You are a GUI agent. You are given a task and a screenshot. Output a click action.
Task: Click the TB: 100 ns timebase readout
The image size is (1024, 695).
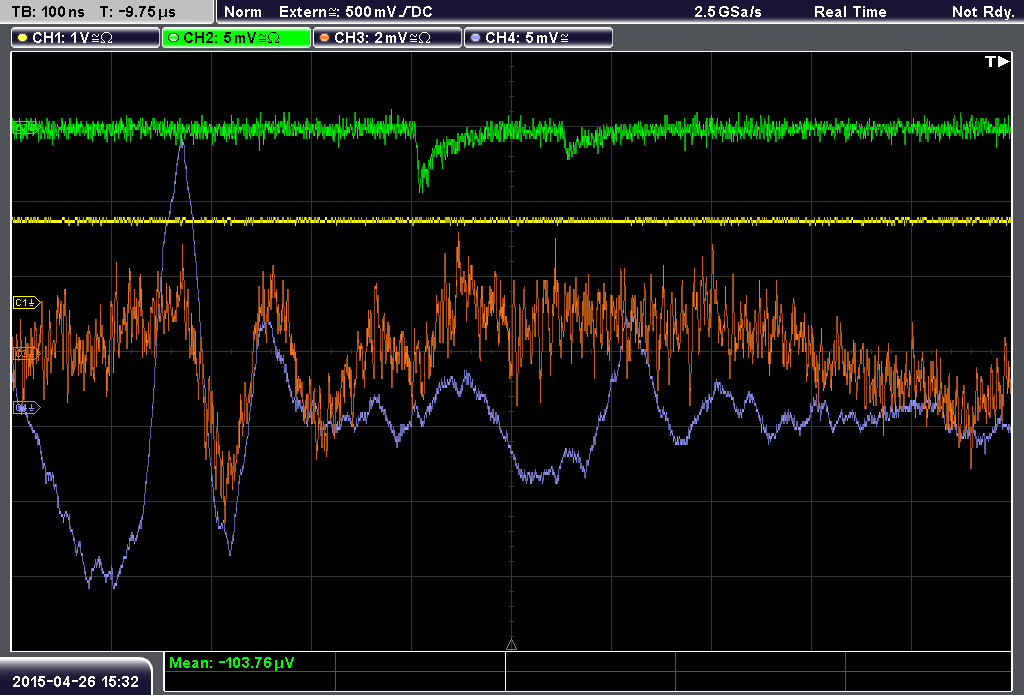[48, 12]
